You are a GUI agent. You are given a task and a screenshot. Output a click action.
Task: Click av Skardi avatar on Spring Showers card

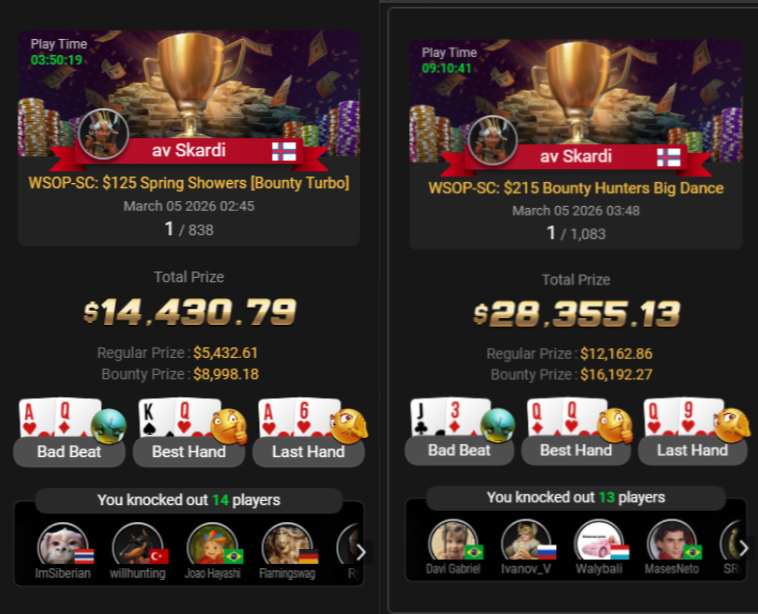tap(103, 134)
